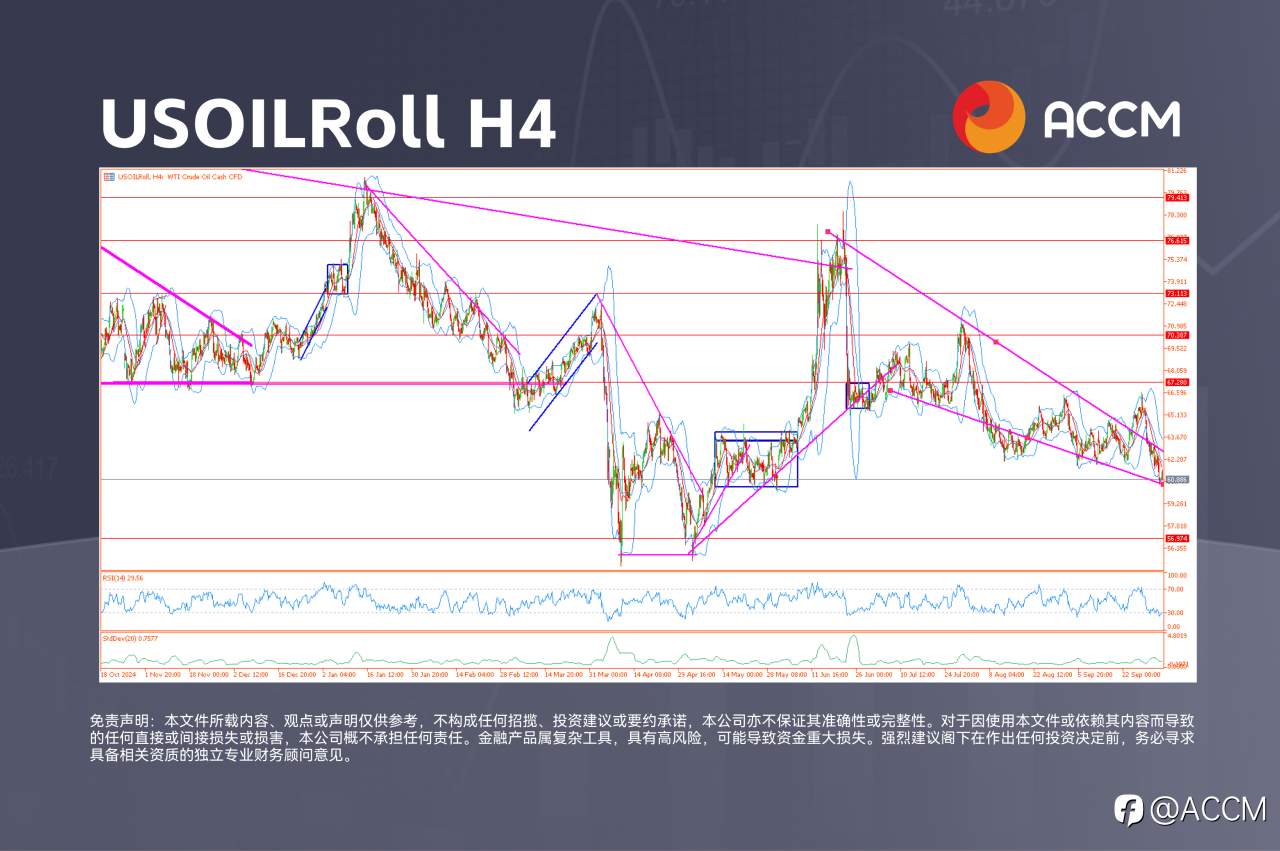Select the red 76.615 price label
Image resolution: width=1280 pixels, height=851 pixels.
tap(1176, 241)
